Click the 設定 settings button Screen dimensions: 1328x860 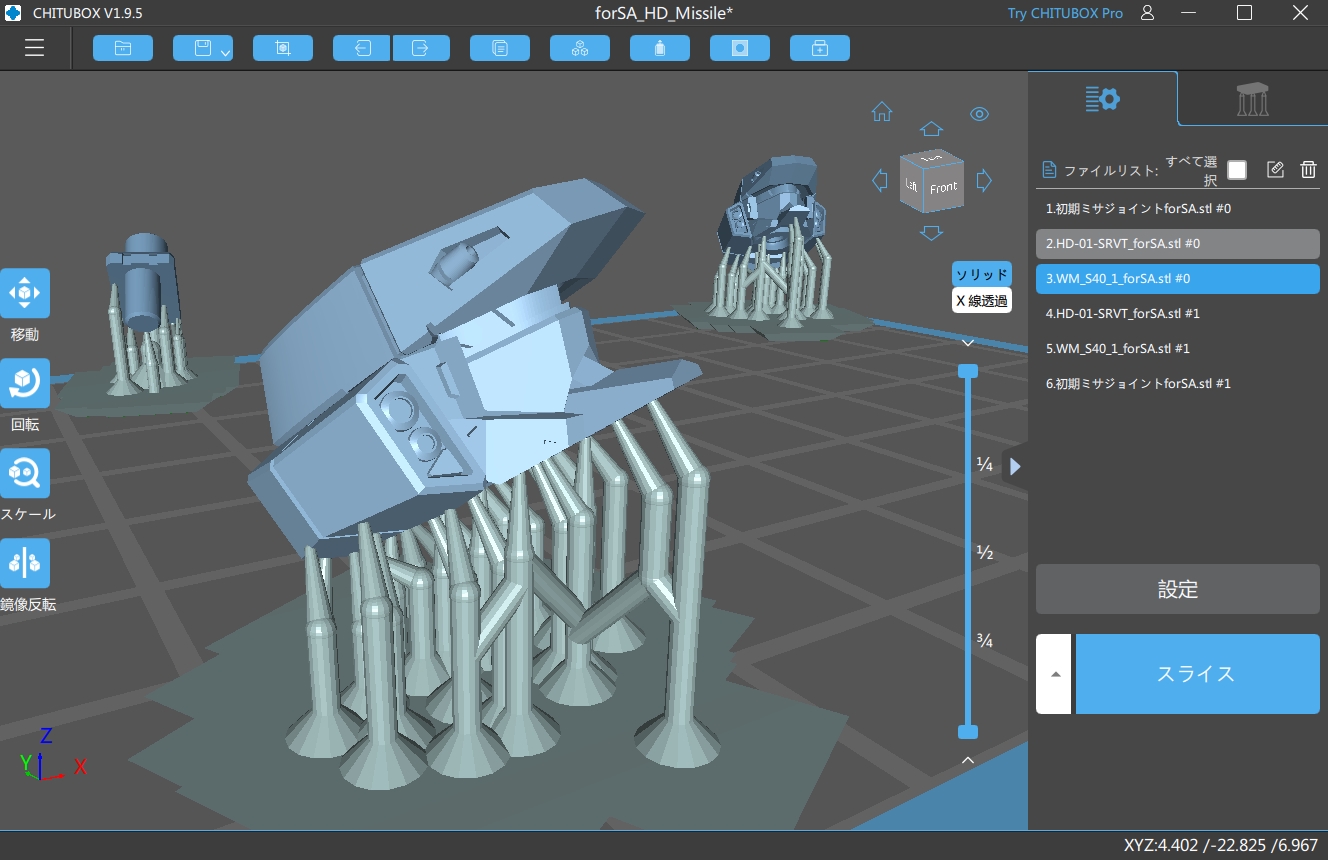click(x=1177, y=589)
